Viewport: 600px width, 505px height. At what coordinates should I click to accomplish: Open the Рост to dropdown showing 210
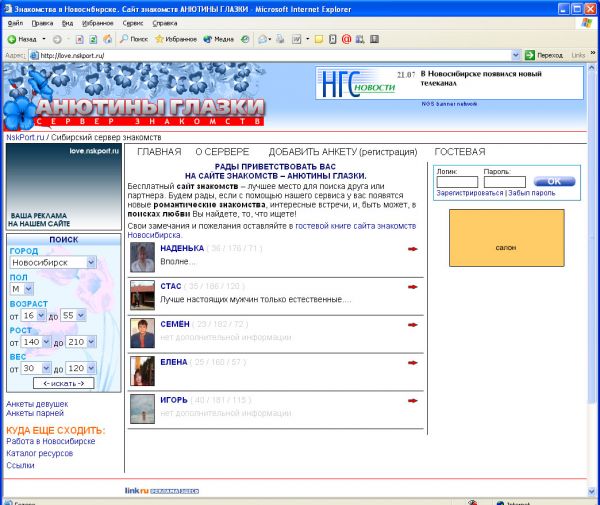81,342
